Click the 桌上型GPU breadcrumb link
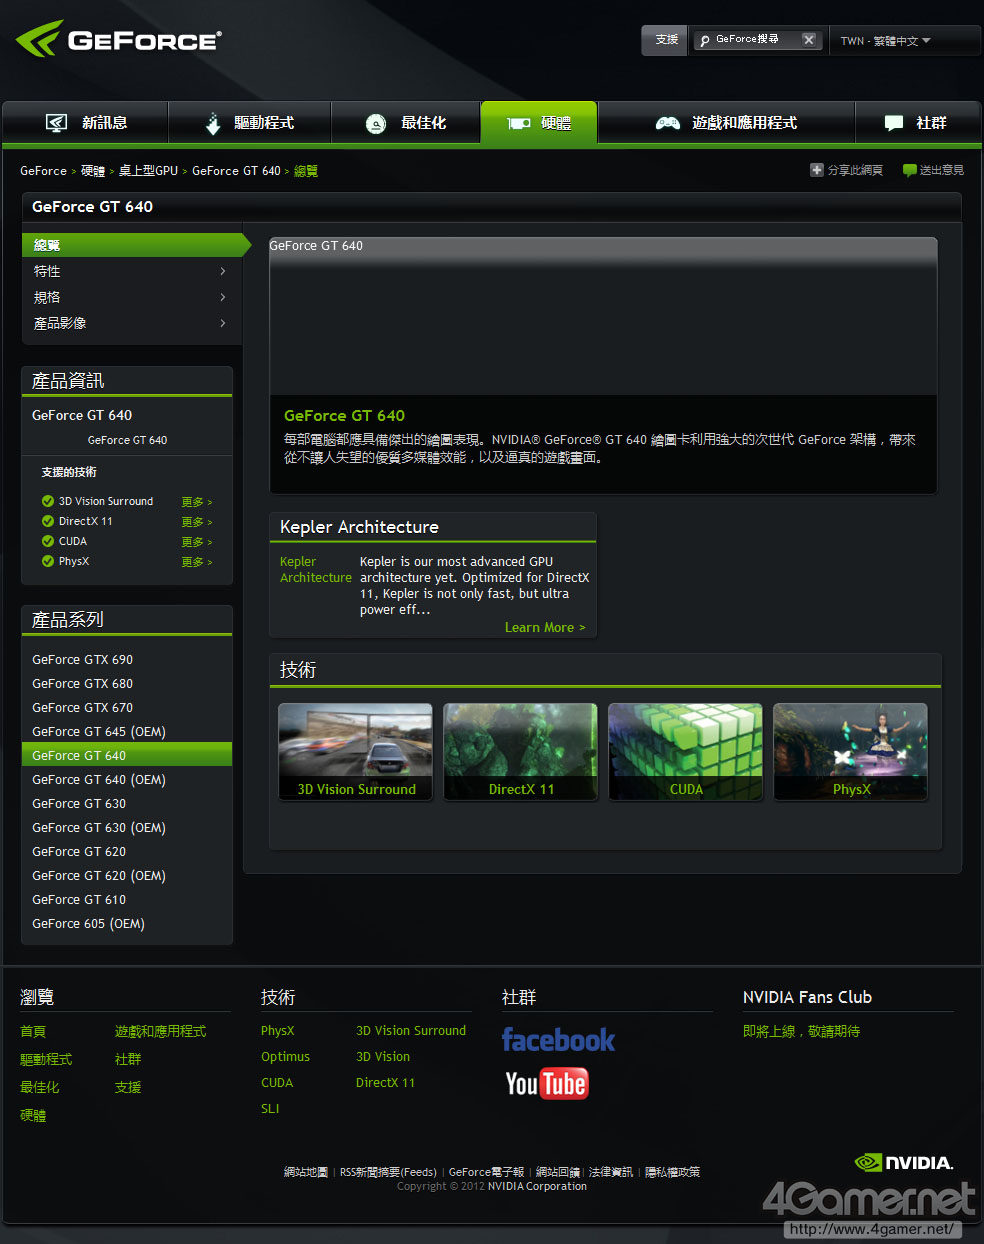Image resolution: width=984 pixels, height=1244 pixels. [148, 171]
